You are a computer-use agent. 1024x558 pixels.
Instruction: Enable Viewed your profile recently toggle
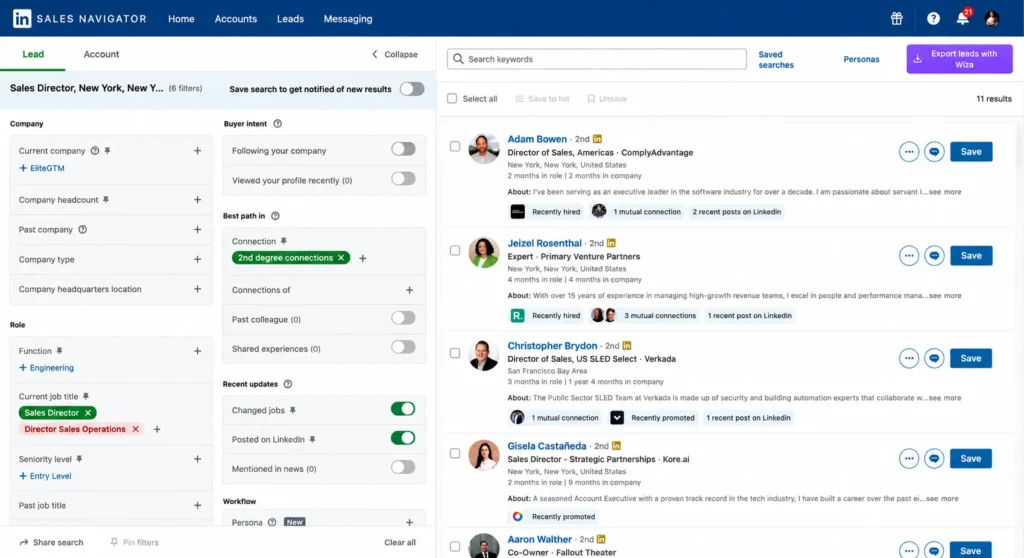click(x=403, y=179)
